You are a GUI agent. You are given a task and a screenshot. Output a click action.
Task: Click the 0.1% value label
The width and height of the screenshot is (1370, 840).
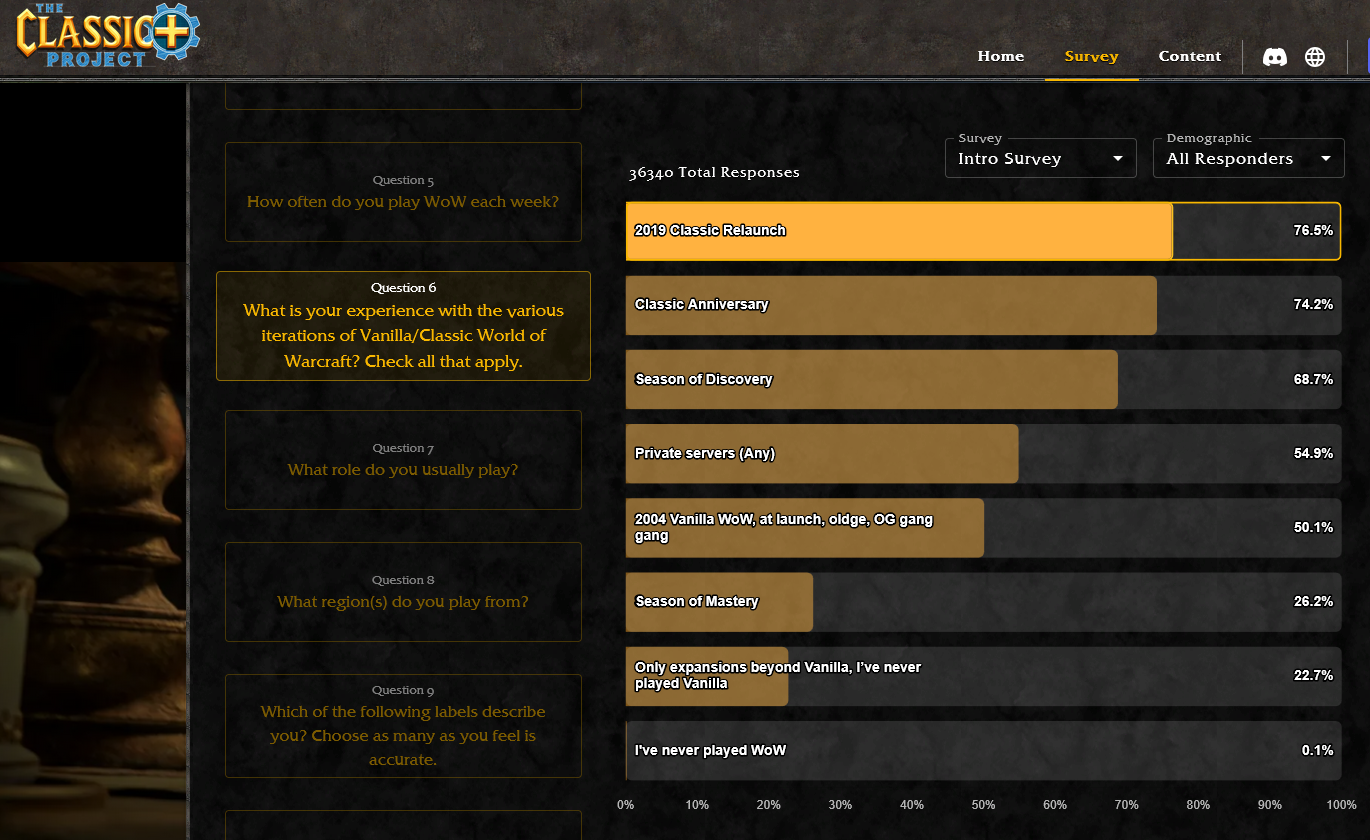1317,751
